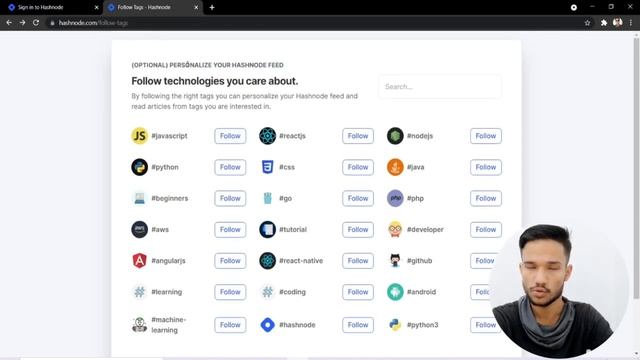Screen dimensions: 640x360
Task: Follow the #nodejs tag
Action: pos(486,136)
